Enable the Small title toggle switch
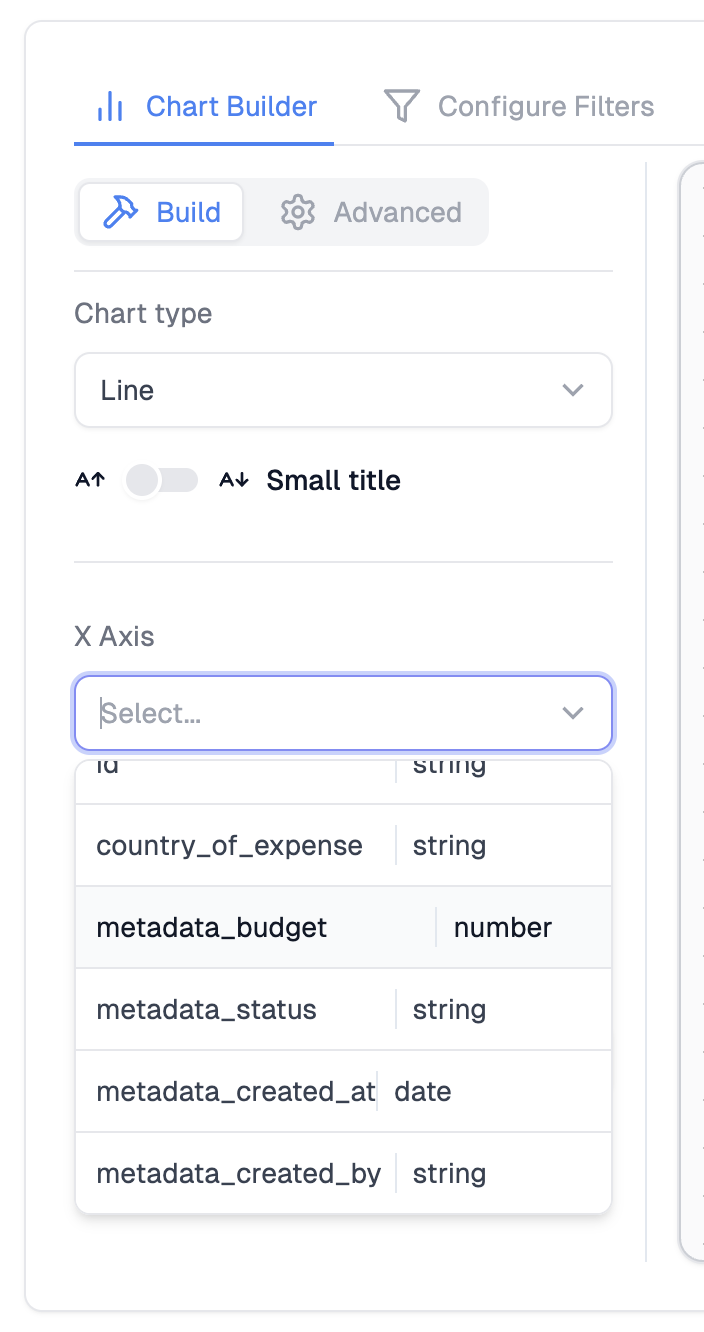This screenshot has width=704, height=1332. (x=161, y=480)
